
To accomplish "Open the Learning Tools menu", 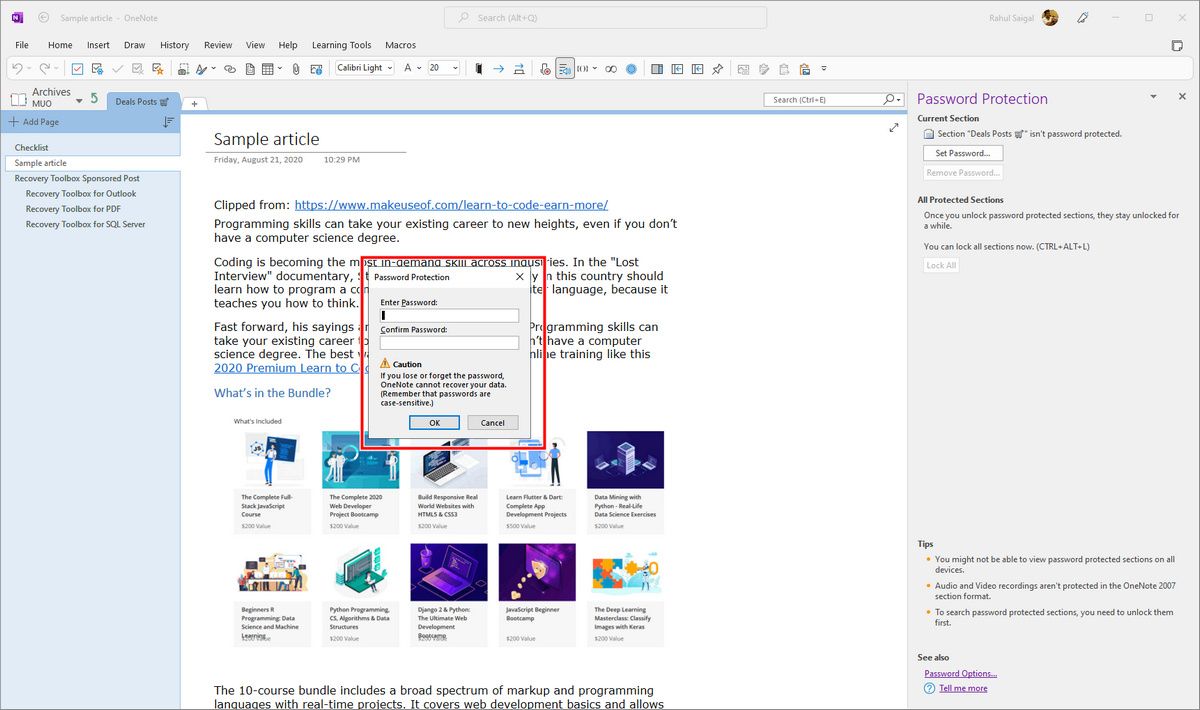I will [x=341, y=45].
